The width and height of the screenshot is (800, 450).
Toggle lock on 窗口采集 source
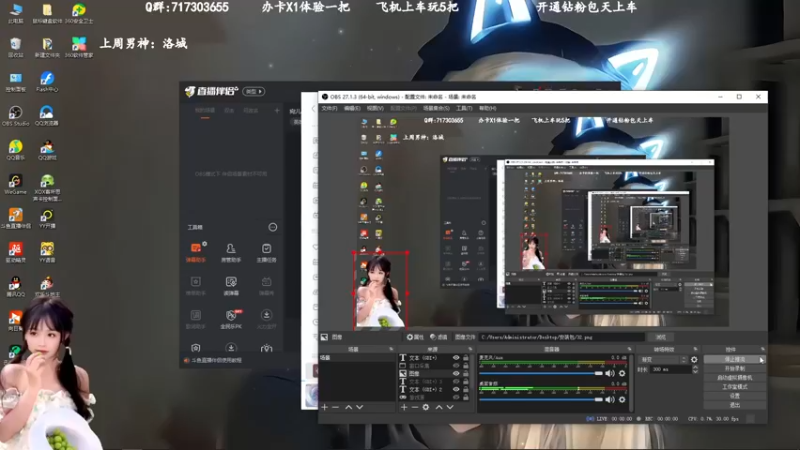(466, 366)
